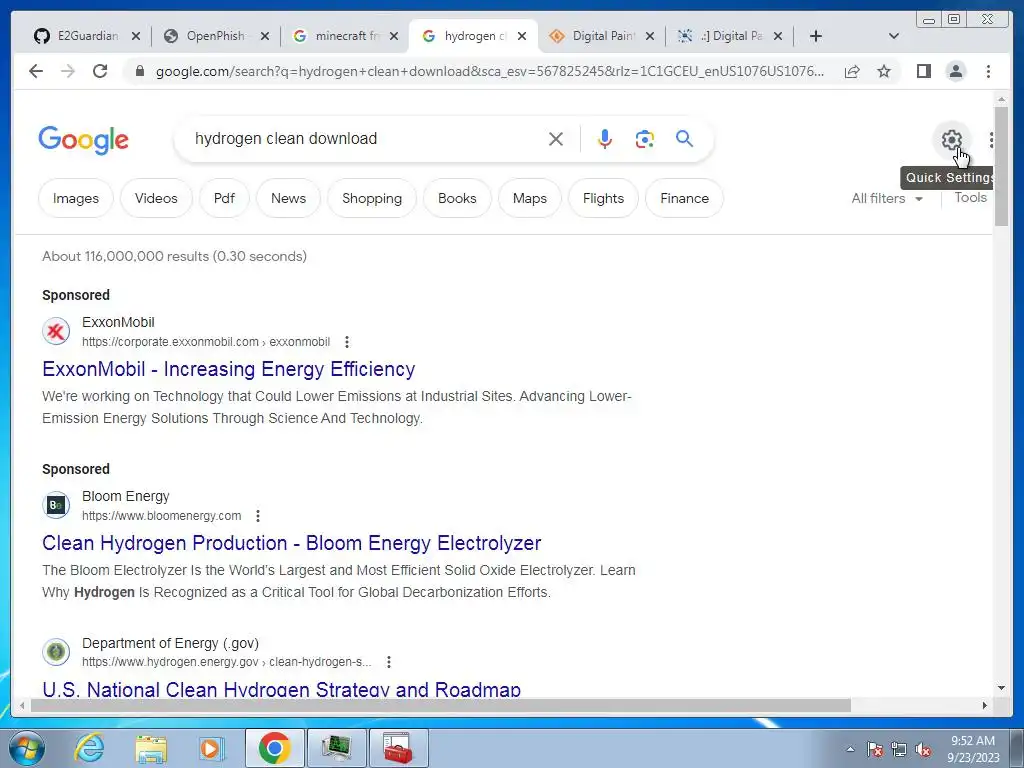The height and width of the screenshot is (768, 1024).
Task: Open options dots beside Department of Energy result
Action: 389,662
